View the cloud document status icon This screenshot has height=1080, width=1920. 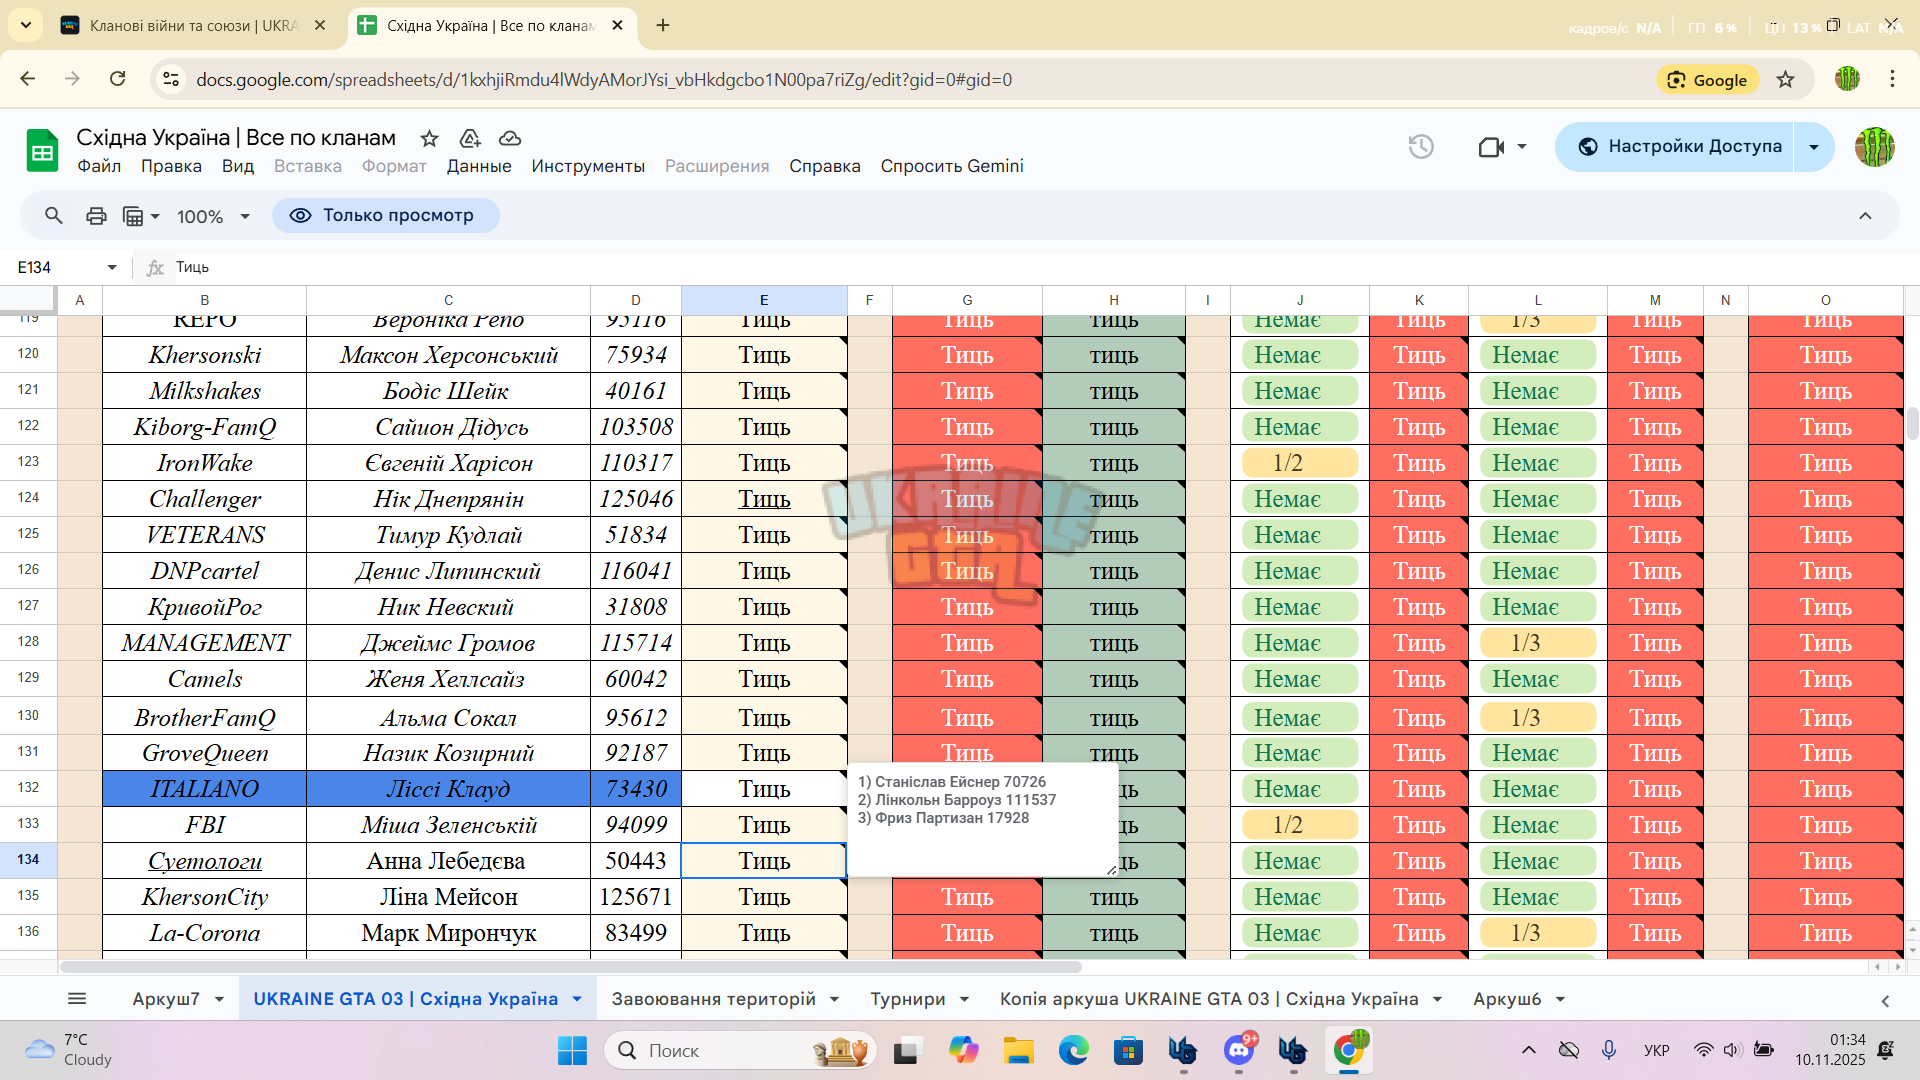point(510,138)
